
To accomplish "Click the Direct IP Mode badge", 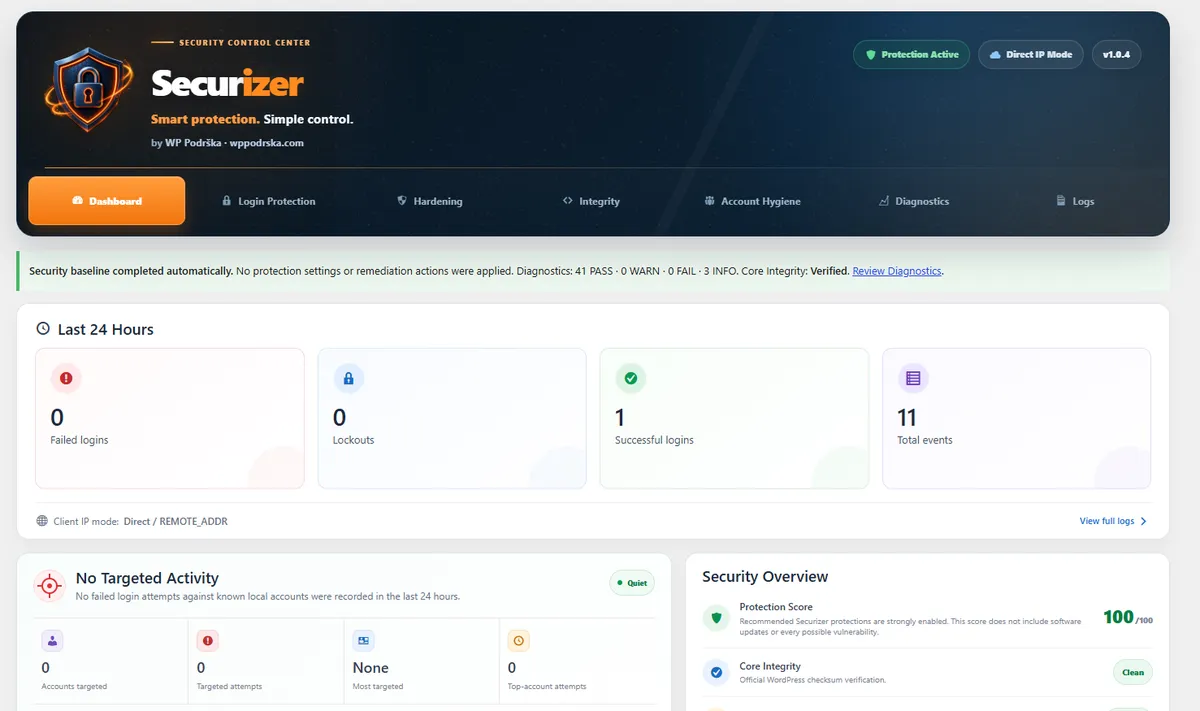I will [1030, 54].
